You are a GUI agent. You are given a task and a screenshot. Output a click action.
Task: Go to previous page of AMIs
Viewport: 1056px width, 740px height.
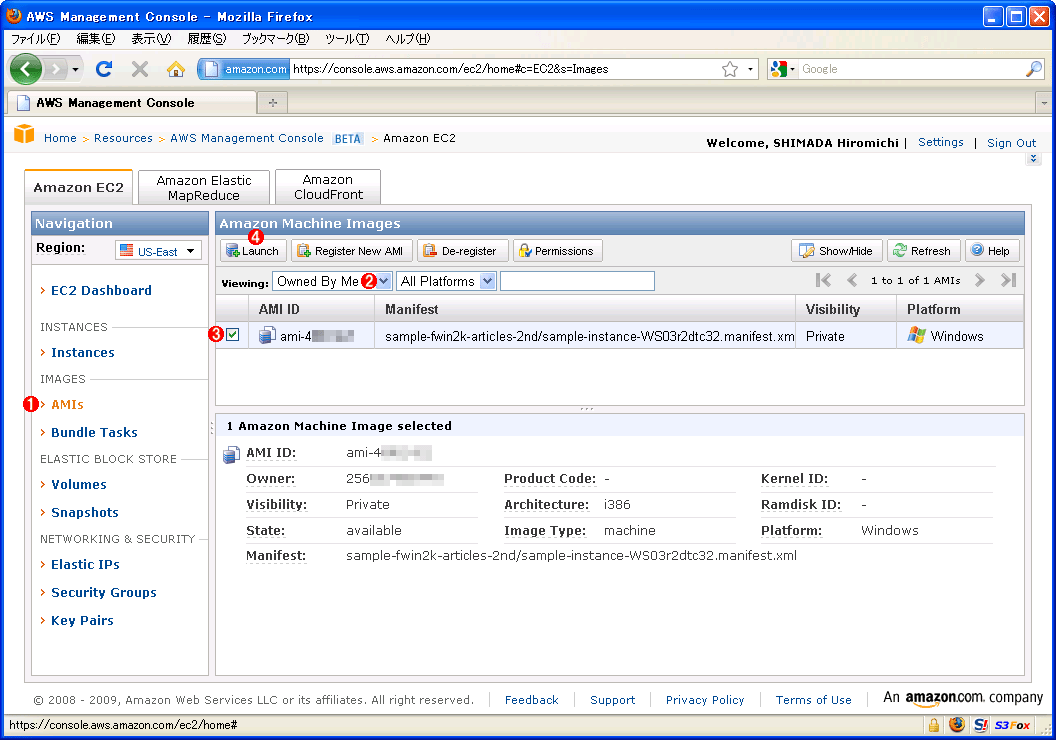tap(852, 280)
